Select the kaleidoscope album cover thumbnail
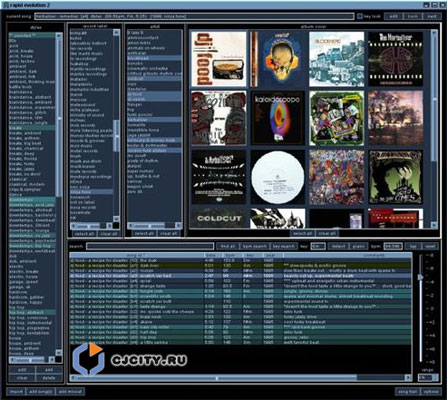The height and width of the screenshot is (400, 447). pyautogui.click(x=278, y=118)
